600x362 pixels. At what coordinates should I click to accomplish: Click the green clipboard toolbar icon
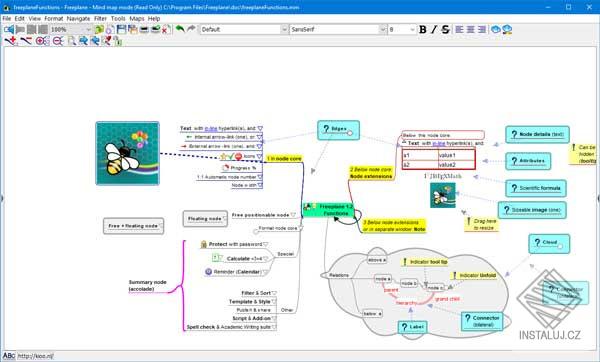[117, 41]
